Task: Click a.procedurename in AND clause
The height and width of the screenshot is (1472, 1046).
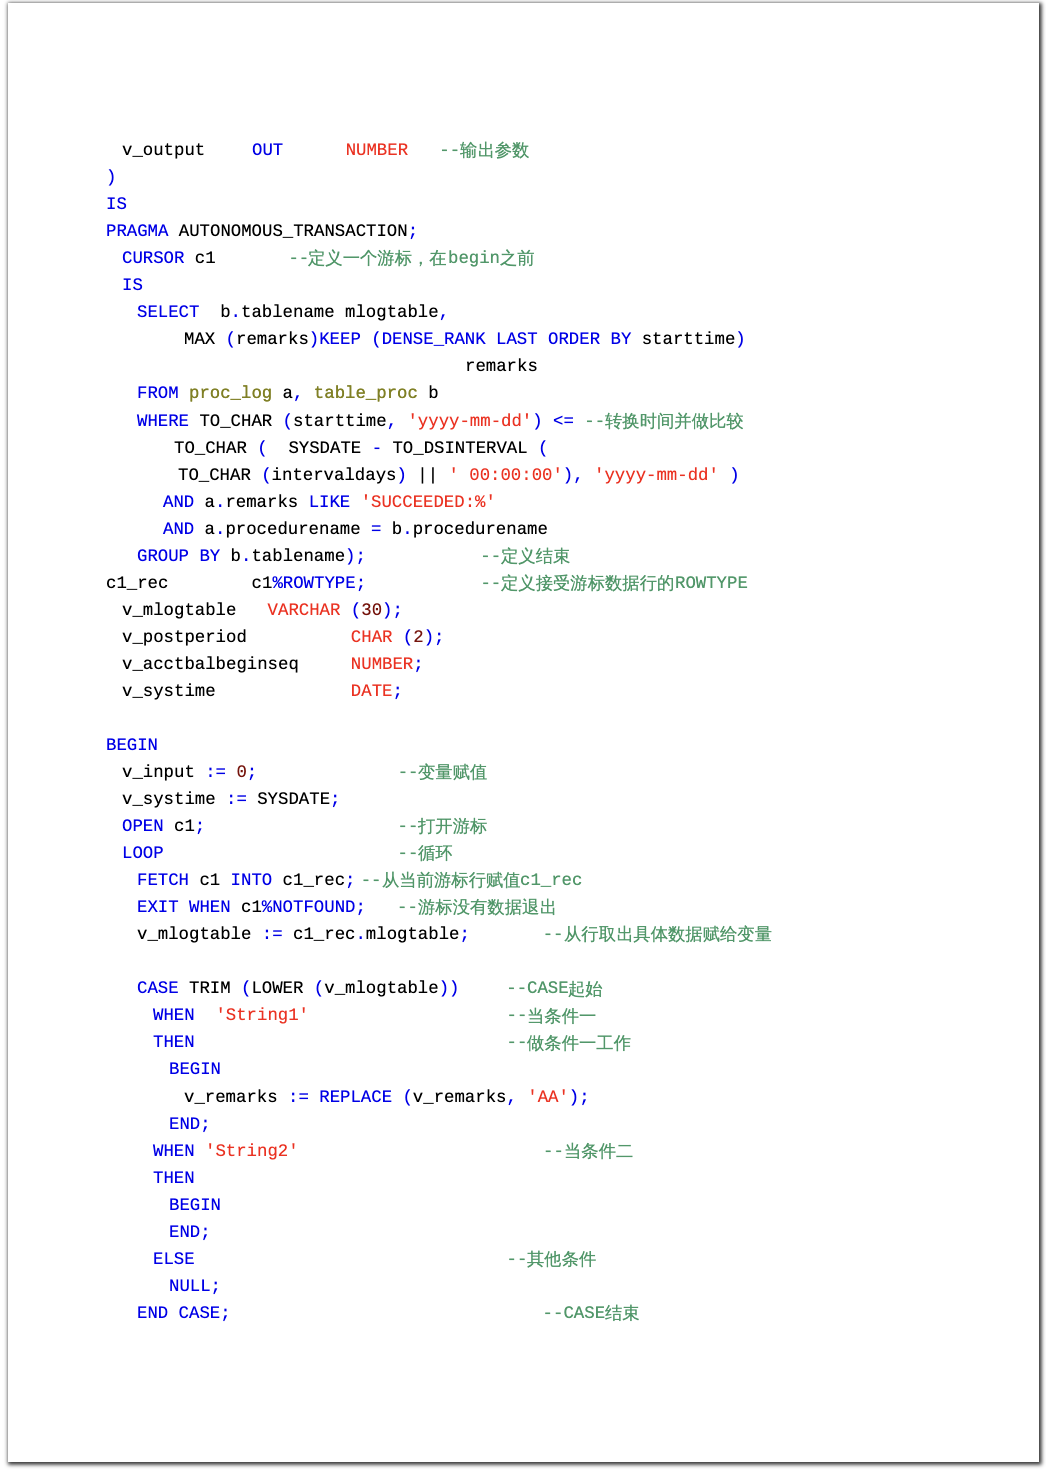Action: tap(282, 529)
